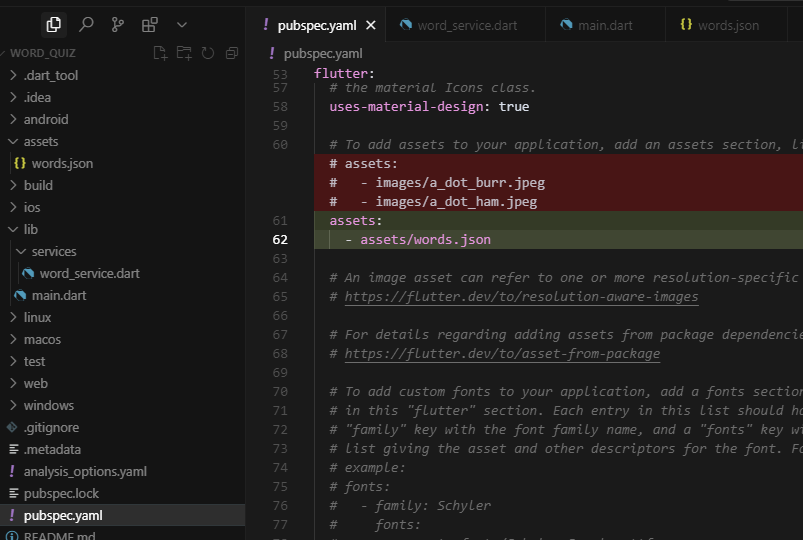Open the .metadata file

123,450
